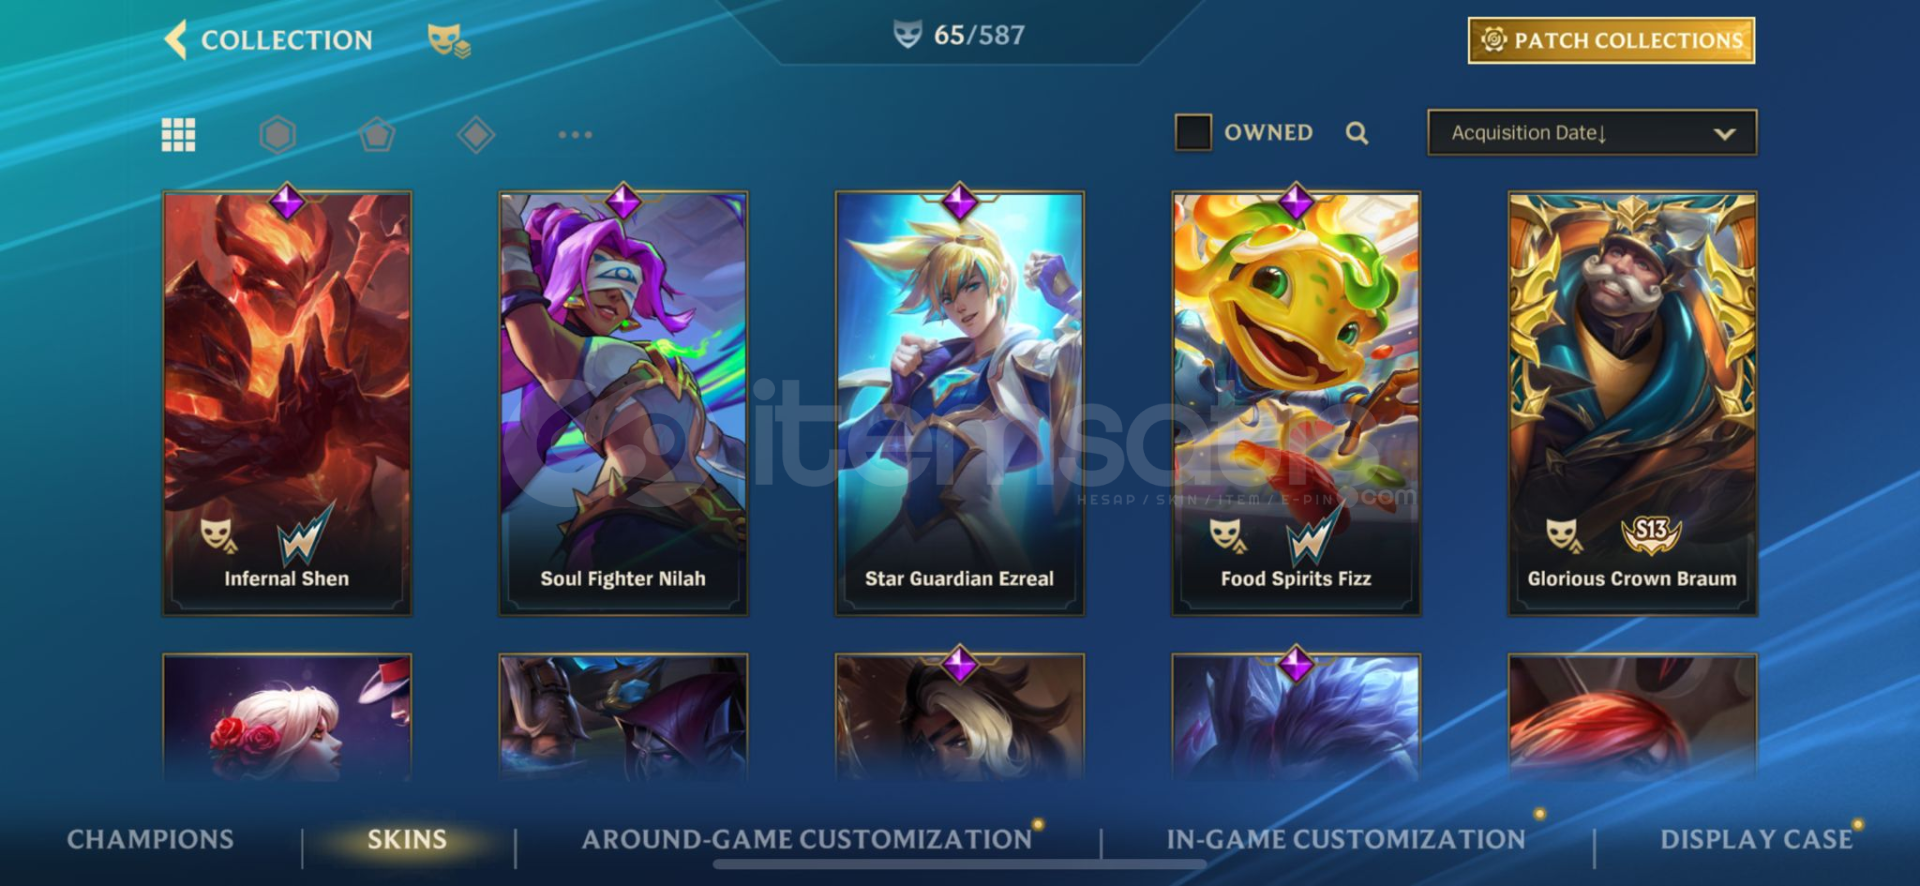The image size is (1920, 886).
Task: Select the hexagon rarity filter icon
Action: pyautogui.click(x=277, y=134)
